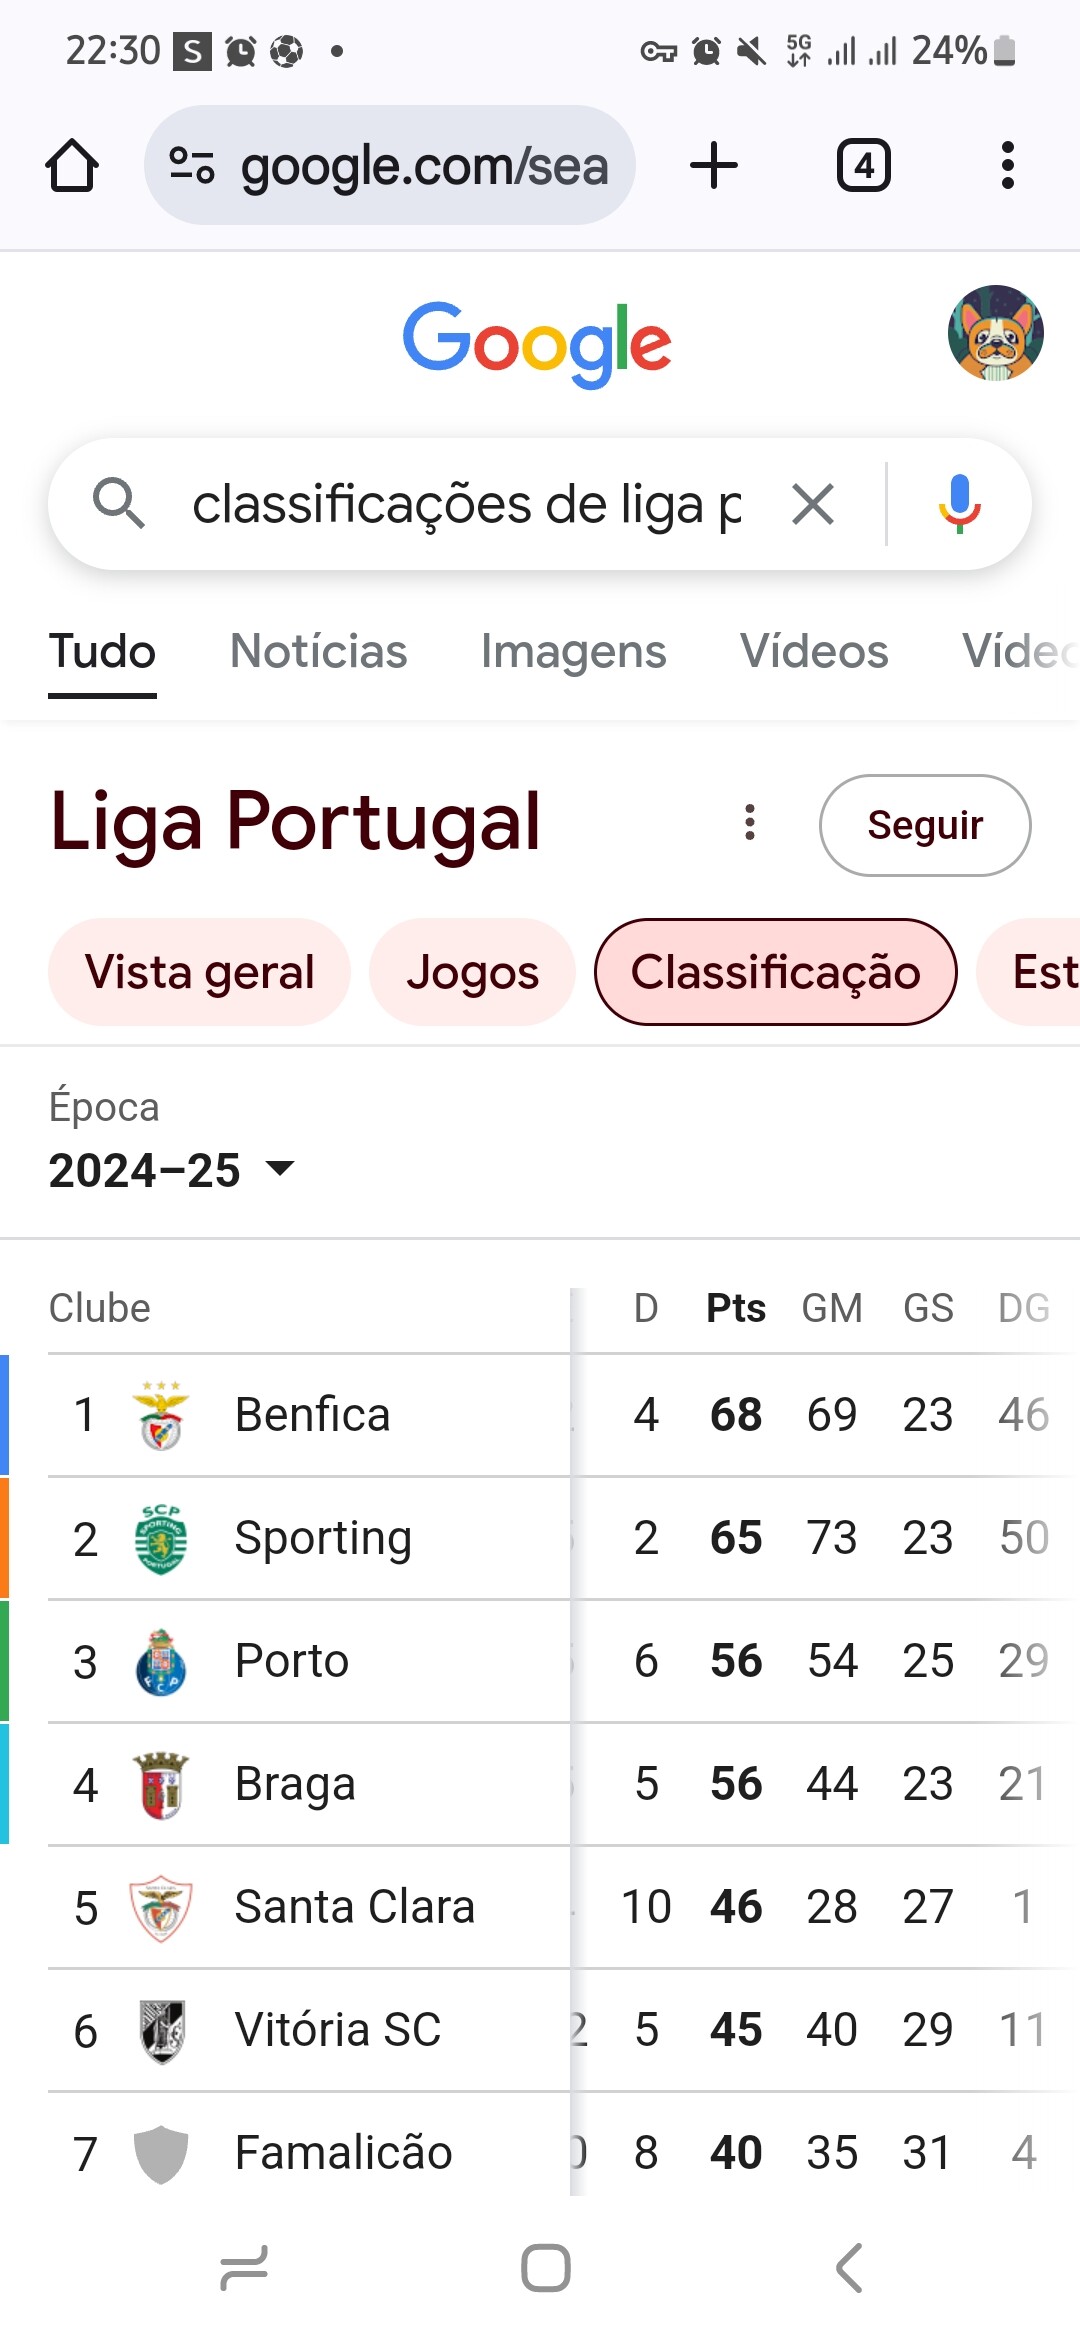Switch to the Notícias tab
1080x2340 pixels.
[318, 652]
